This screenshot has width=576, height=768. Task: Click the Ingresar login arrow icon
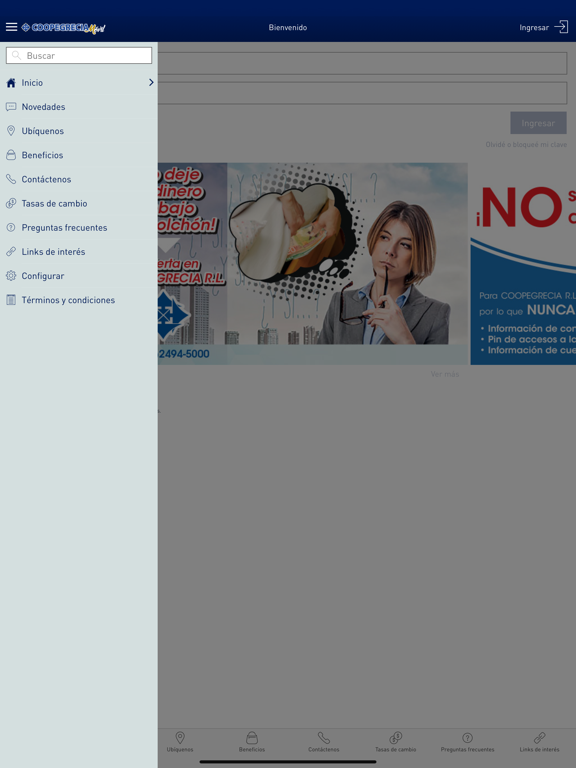[561, 27]
